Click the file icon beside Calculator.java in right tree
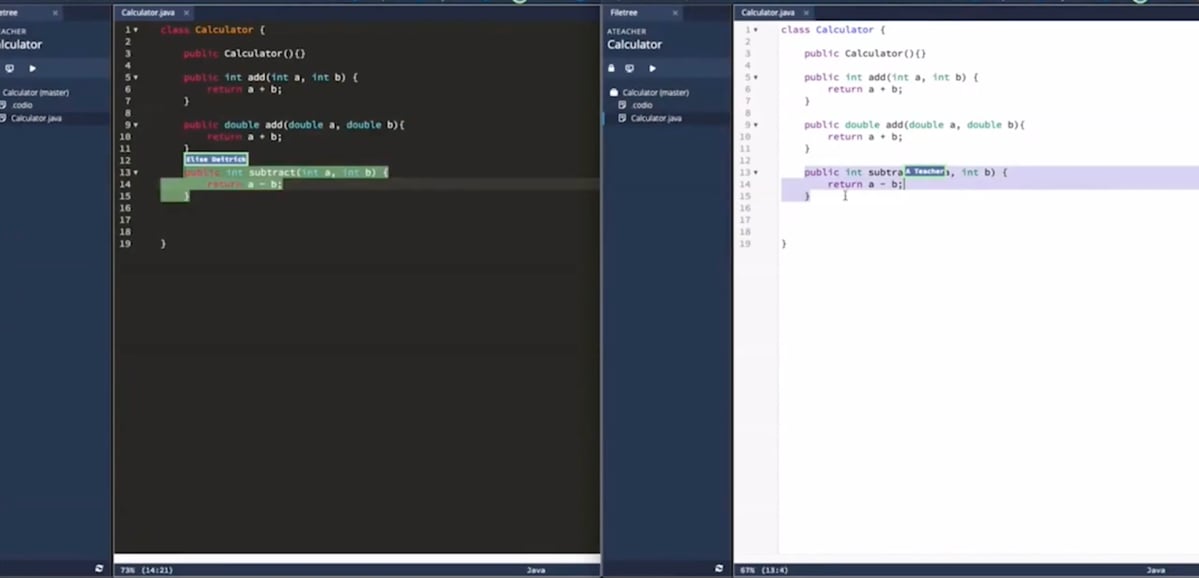Screen dimensions: 1199x578 tap(623, 118)
